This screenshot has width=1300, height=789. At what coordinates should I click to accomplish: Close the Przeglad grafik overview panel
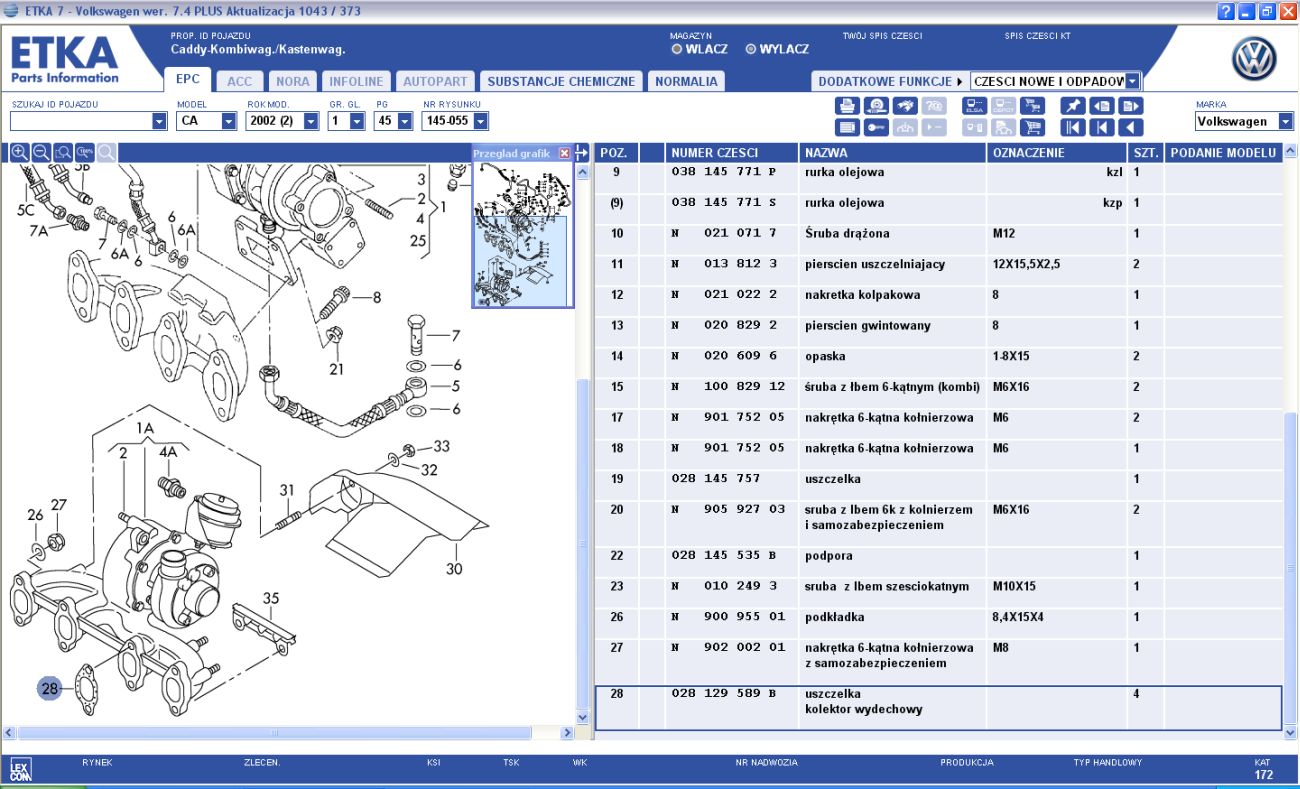tap(564, 153)
